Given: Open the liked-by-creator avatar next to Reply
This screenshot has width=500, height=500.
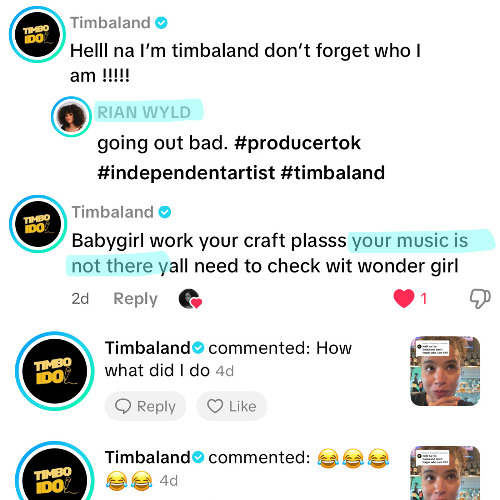Looking at the screenshot, I should tap(190, 299).
